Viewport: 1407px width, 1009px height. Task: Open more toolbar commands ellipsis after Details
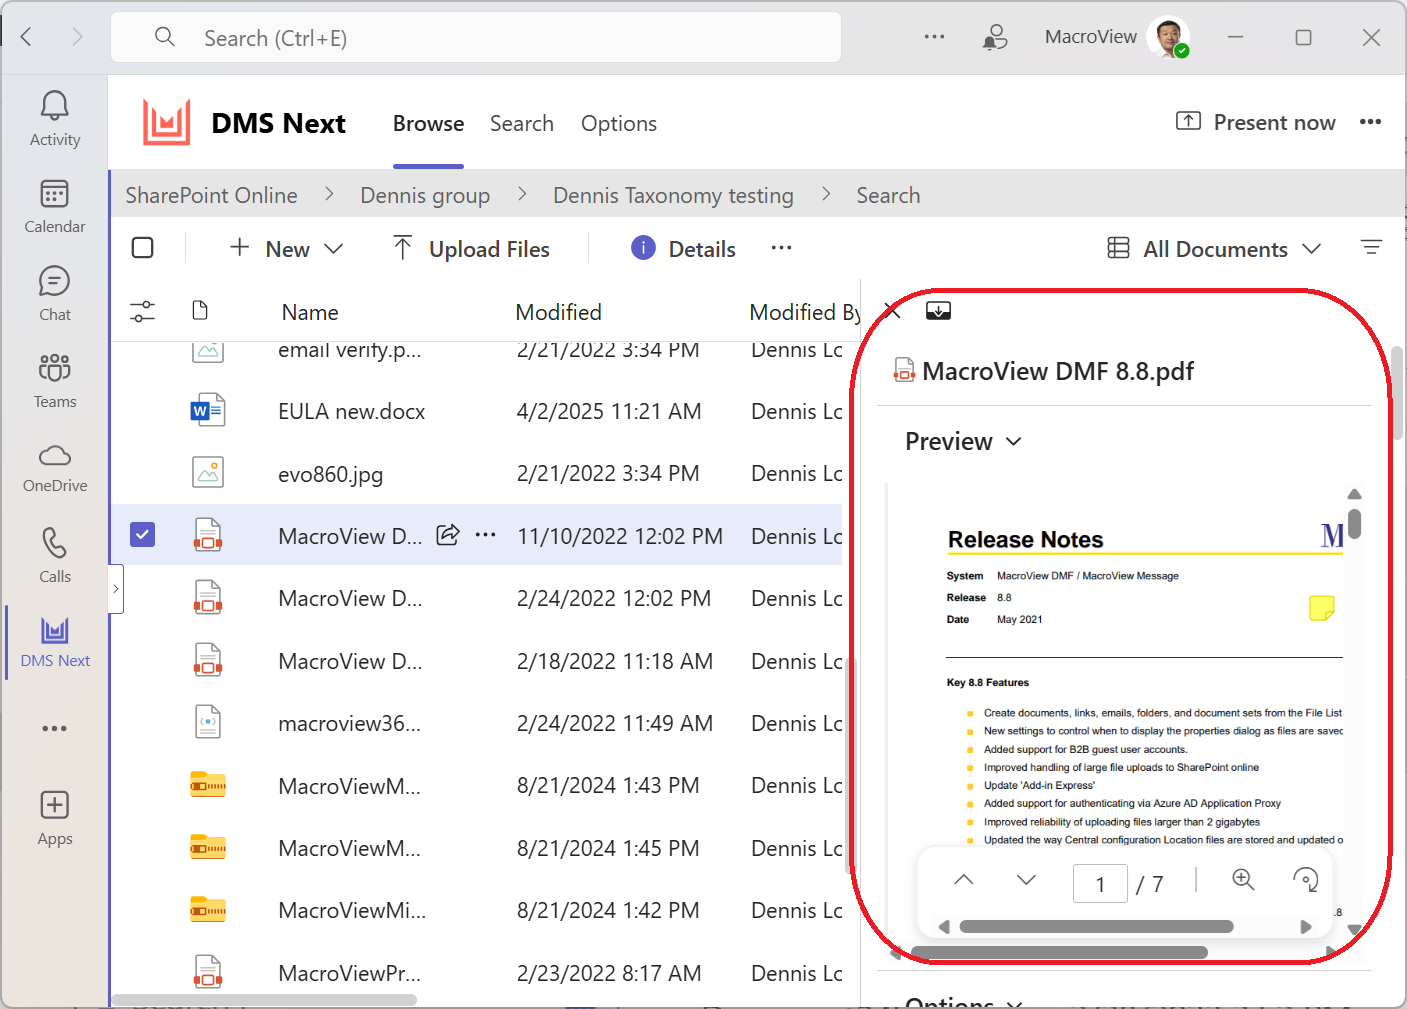tap(781, 248)
